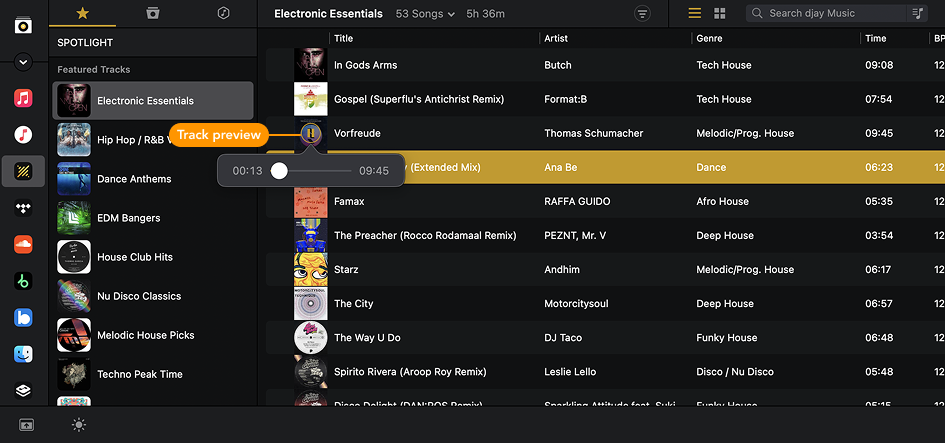This screenshot has width=945, height=443.
Task: Select Electronic Essentials playlist
Action: 153,101
